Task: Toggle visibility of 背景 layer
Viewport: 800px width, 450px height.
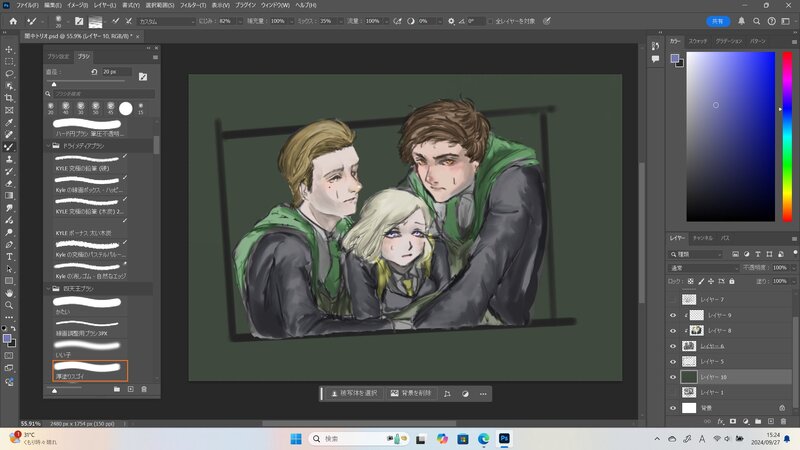Action: coord(672,408)
